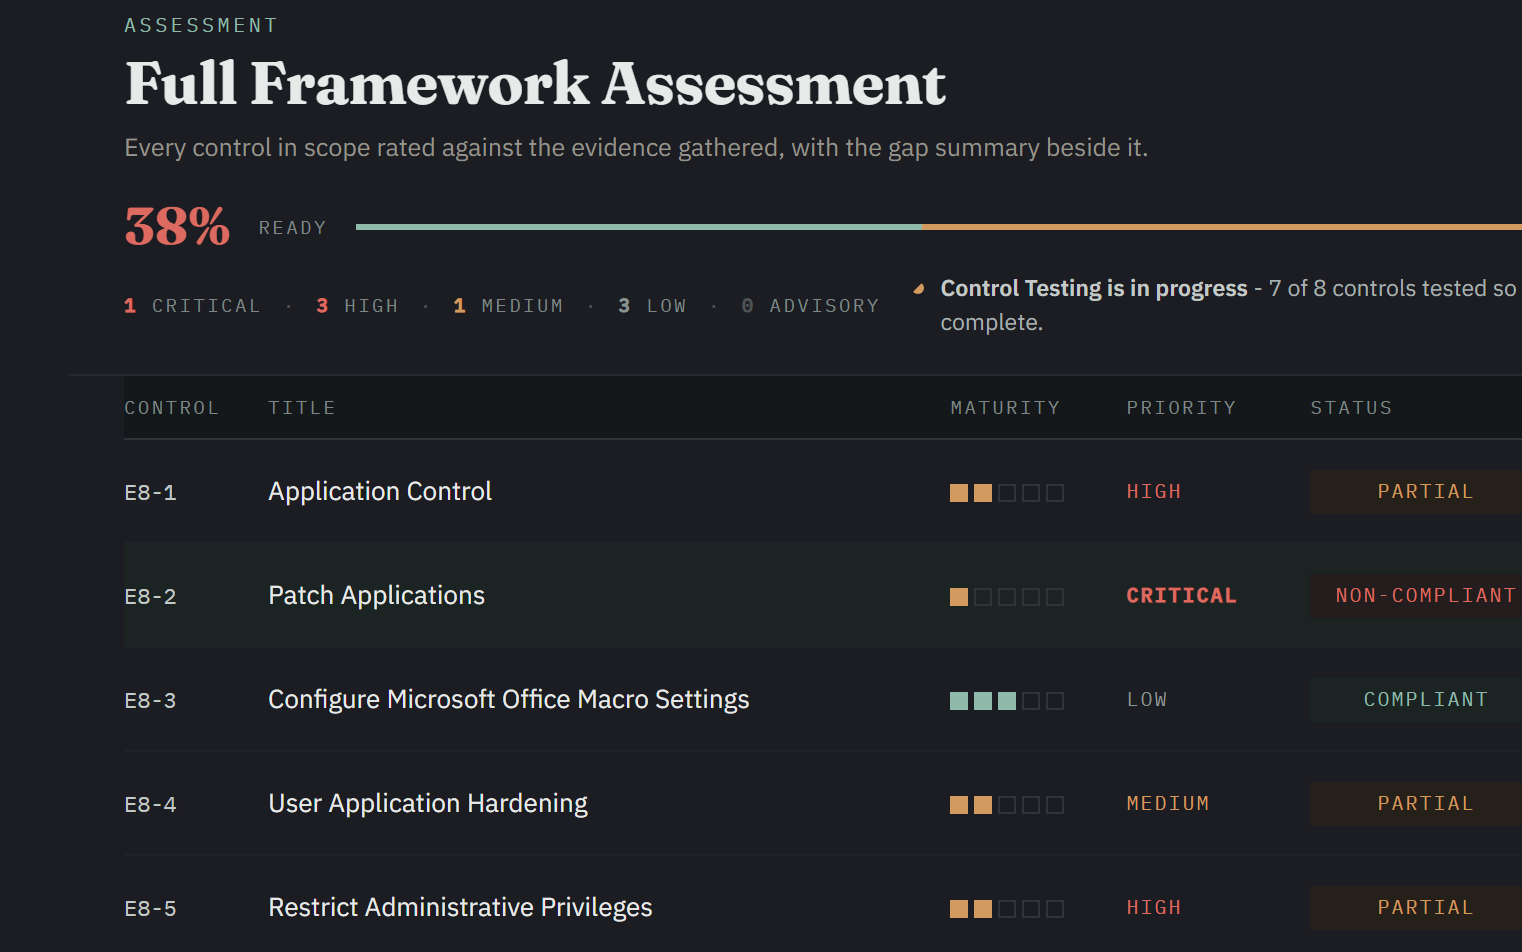
Task: Click maturity squares for Office Macro Settings
Action: [x=1006, y=701]
